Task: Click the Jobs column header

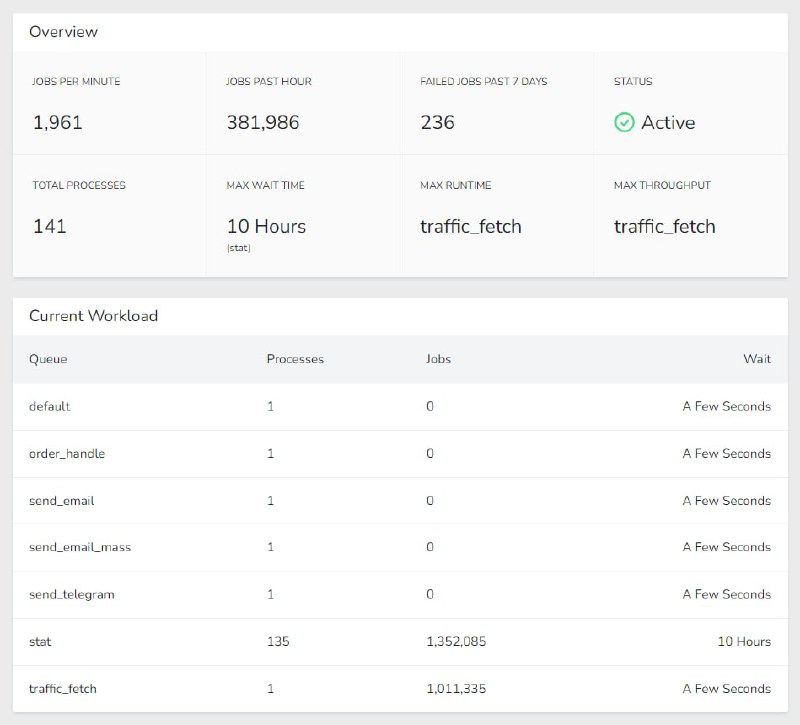Action: [x=438, y=359]
